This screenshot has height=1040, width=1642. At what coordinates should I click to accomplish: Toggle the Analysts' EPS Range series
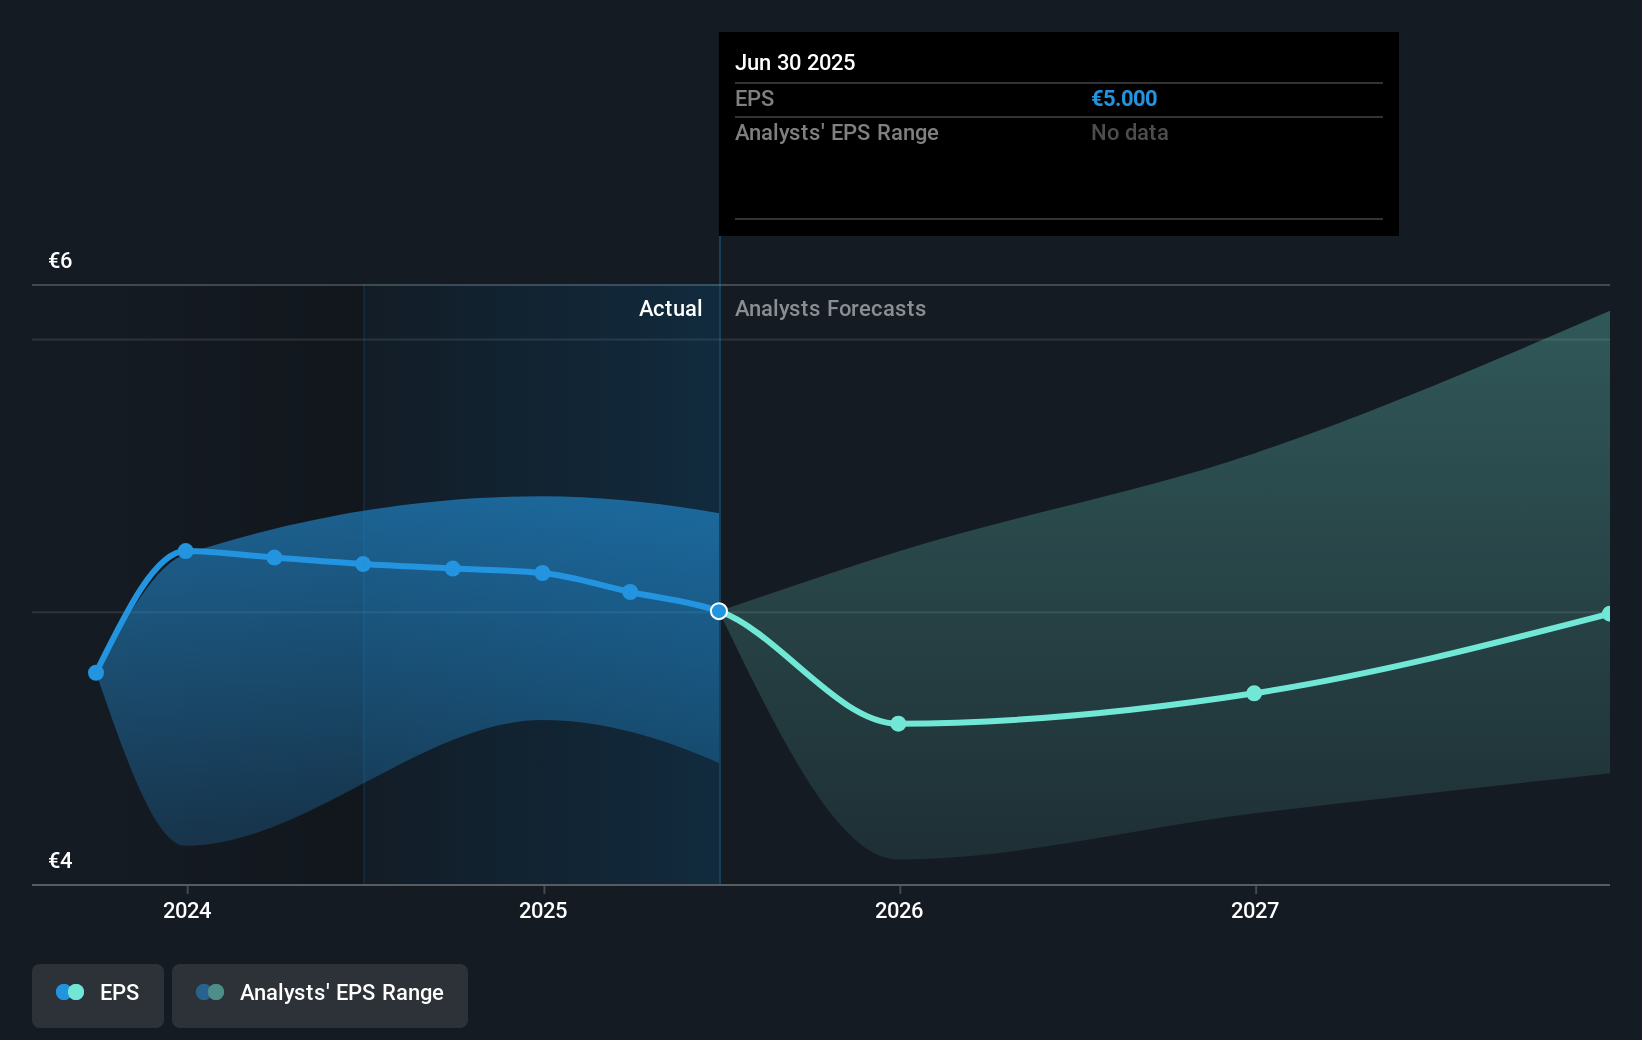319,994
